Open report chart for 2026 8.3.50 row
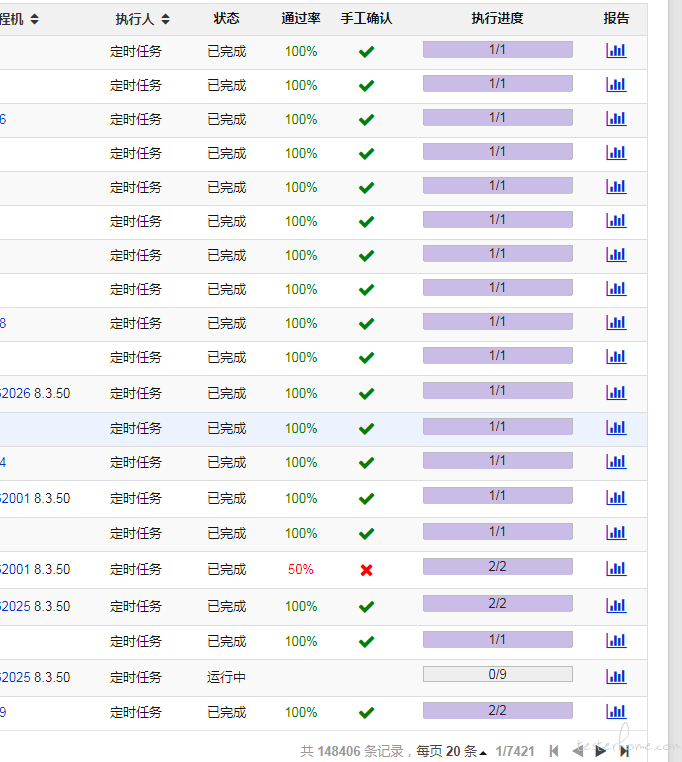Screen dimensions: 682x762 pos(616,393)
